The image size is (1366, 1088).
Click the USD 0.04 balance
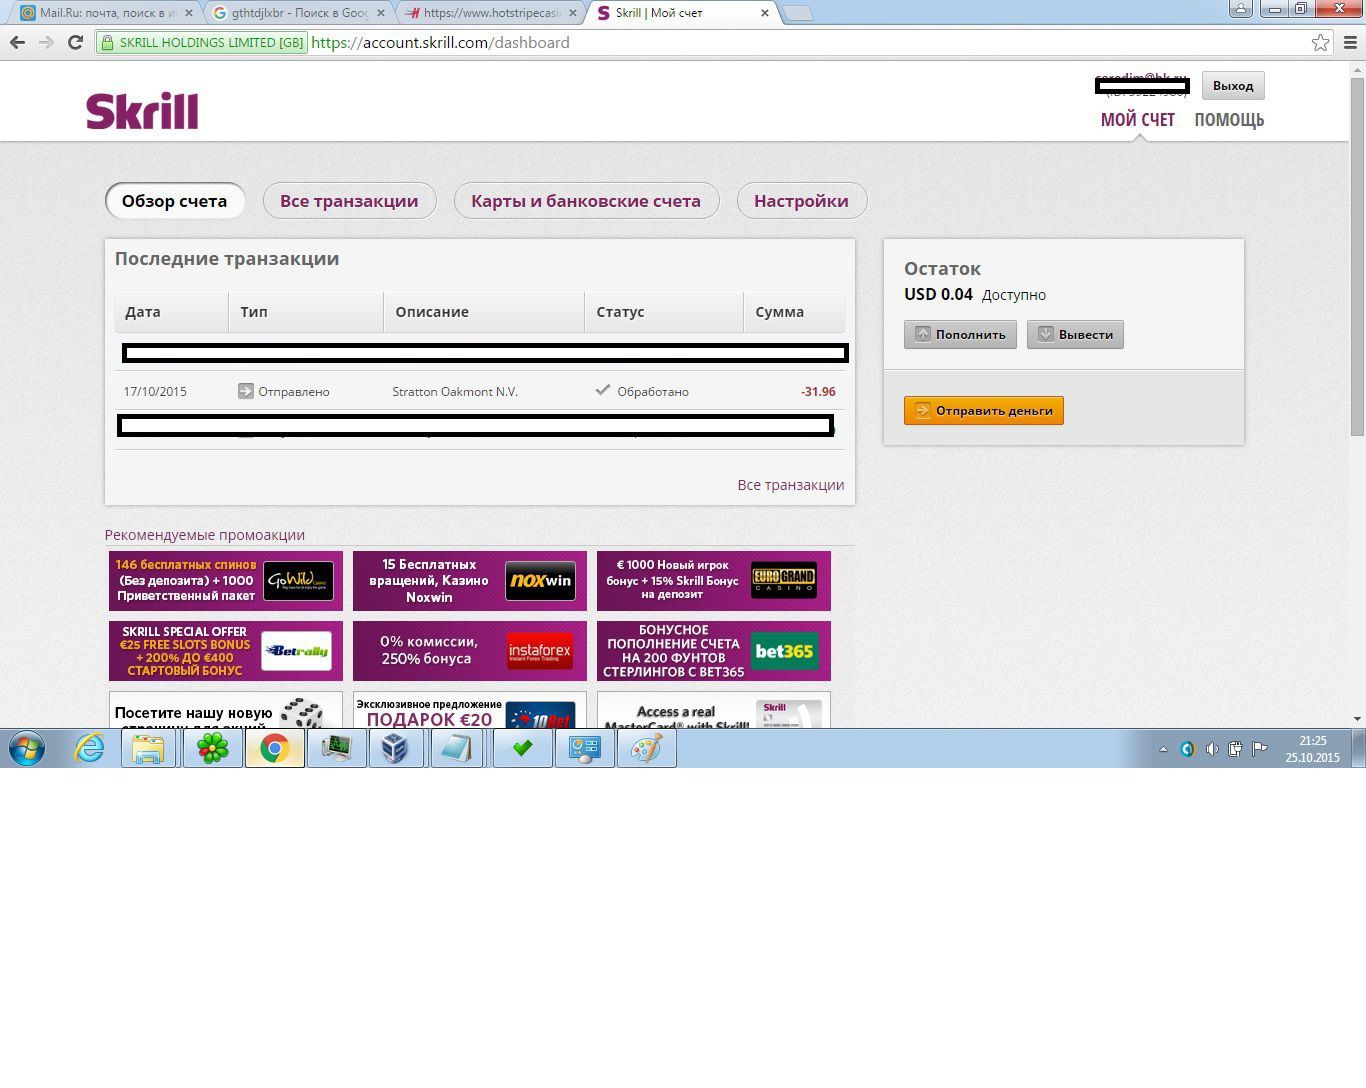[x=938, y=294]
